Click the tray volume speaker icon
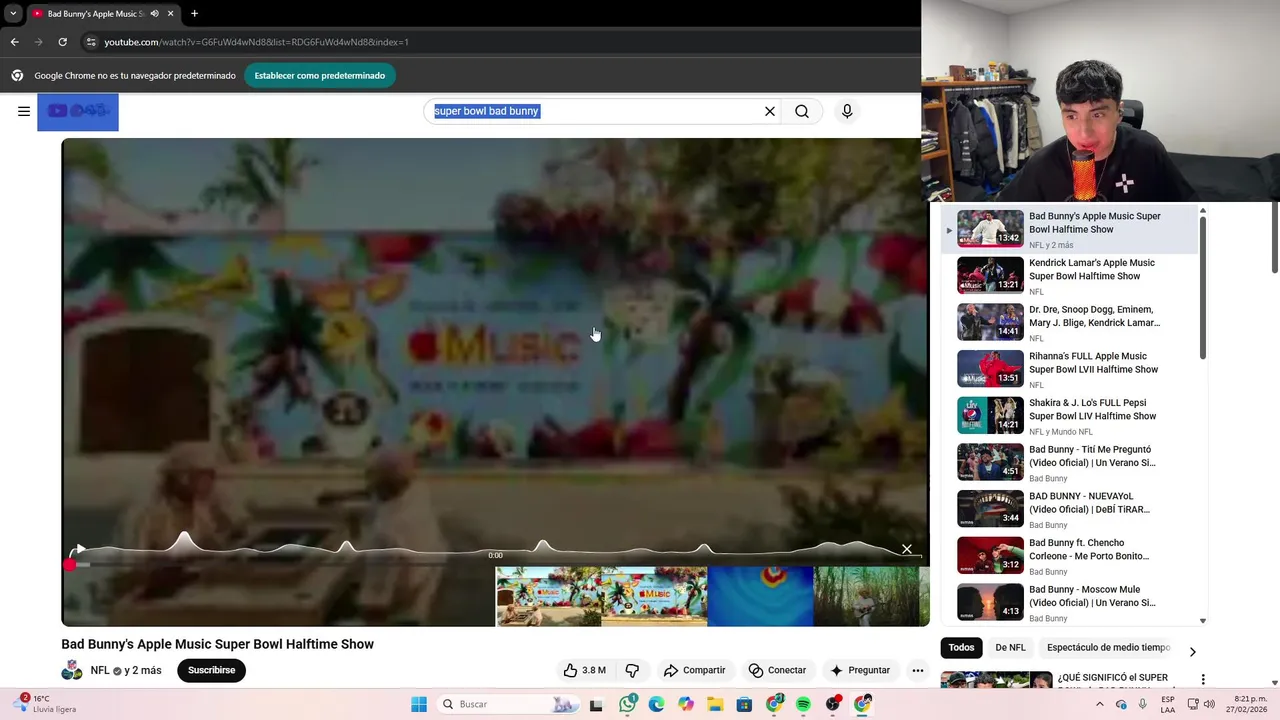The image size is (1280, 720). [x=1209, y=704]
